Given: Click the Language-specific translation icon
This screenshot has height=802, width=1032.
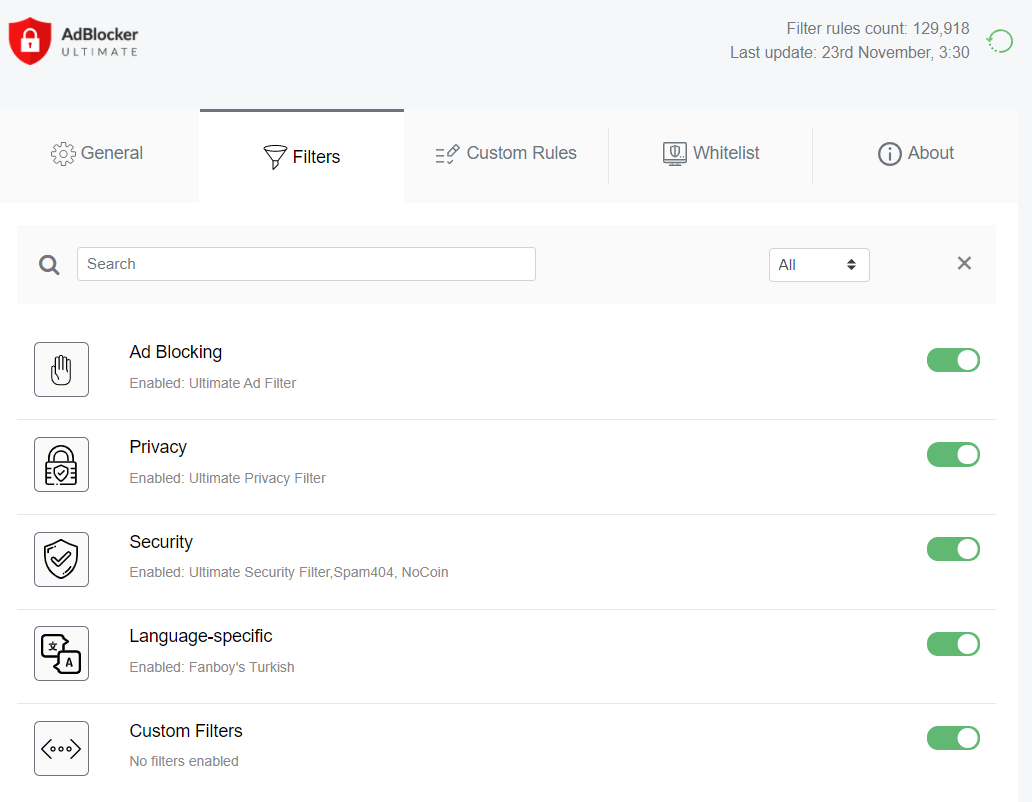Looking at the screenshot, I should tap(61, 653).
